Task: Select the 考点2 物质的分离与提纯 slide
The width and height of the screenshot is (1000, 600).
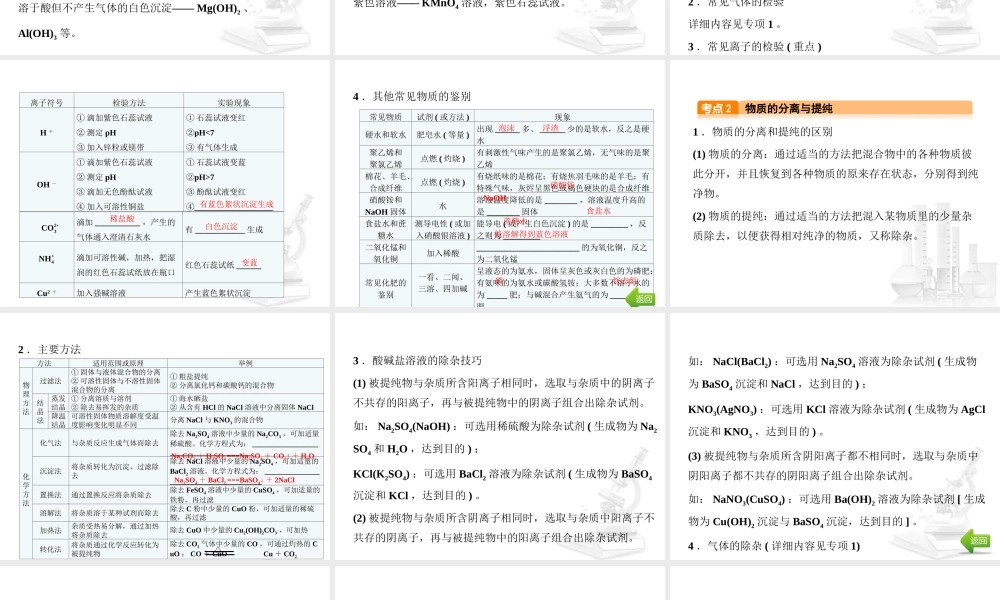Action: (835, 184)
